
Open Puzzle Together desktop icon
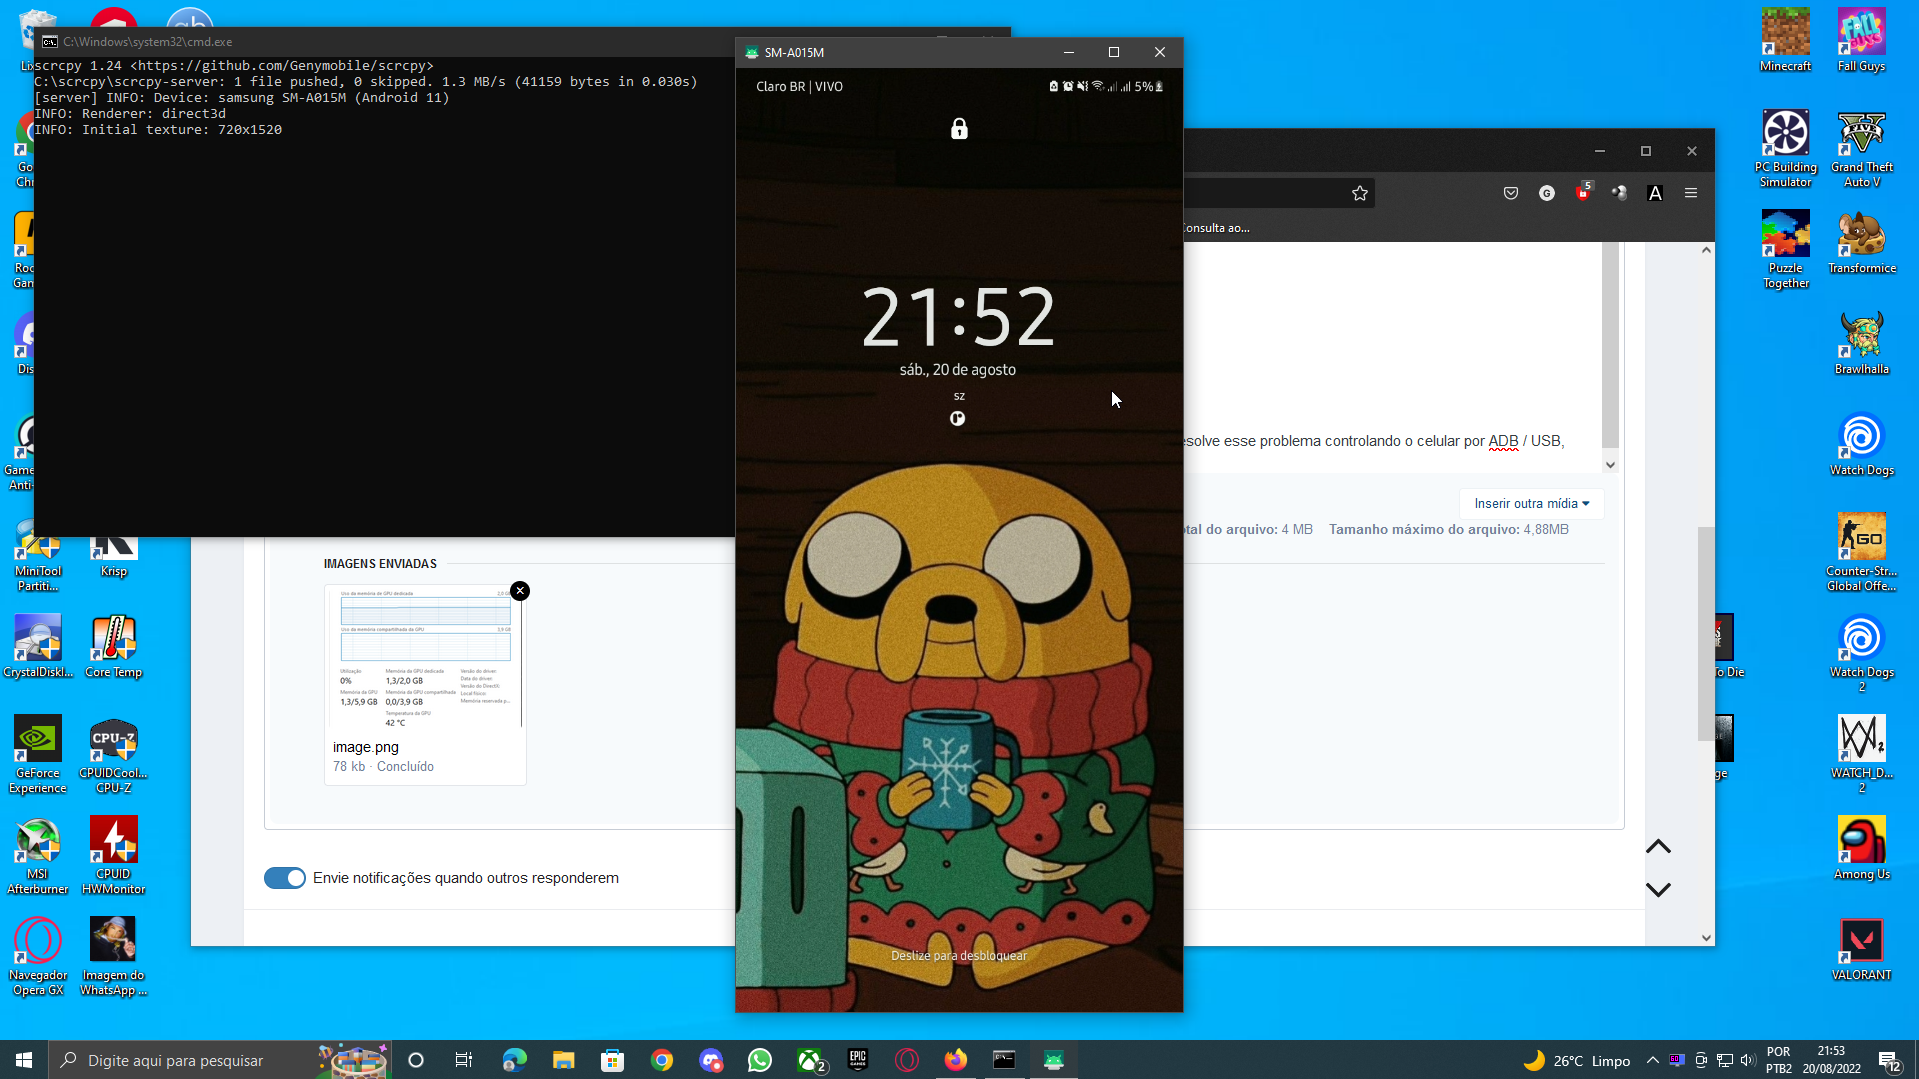(1785, 249)
